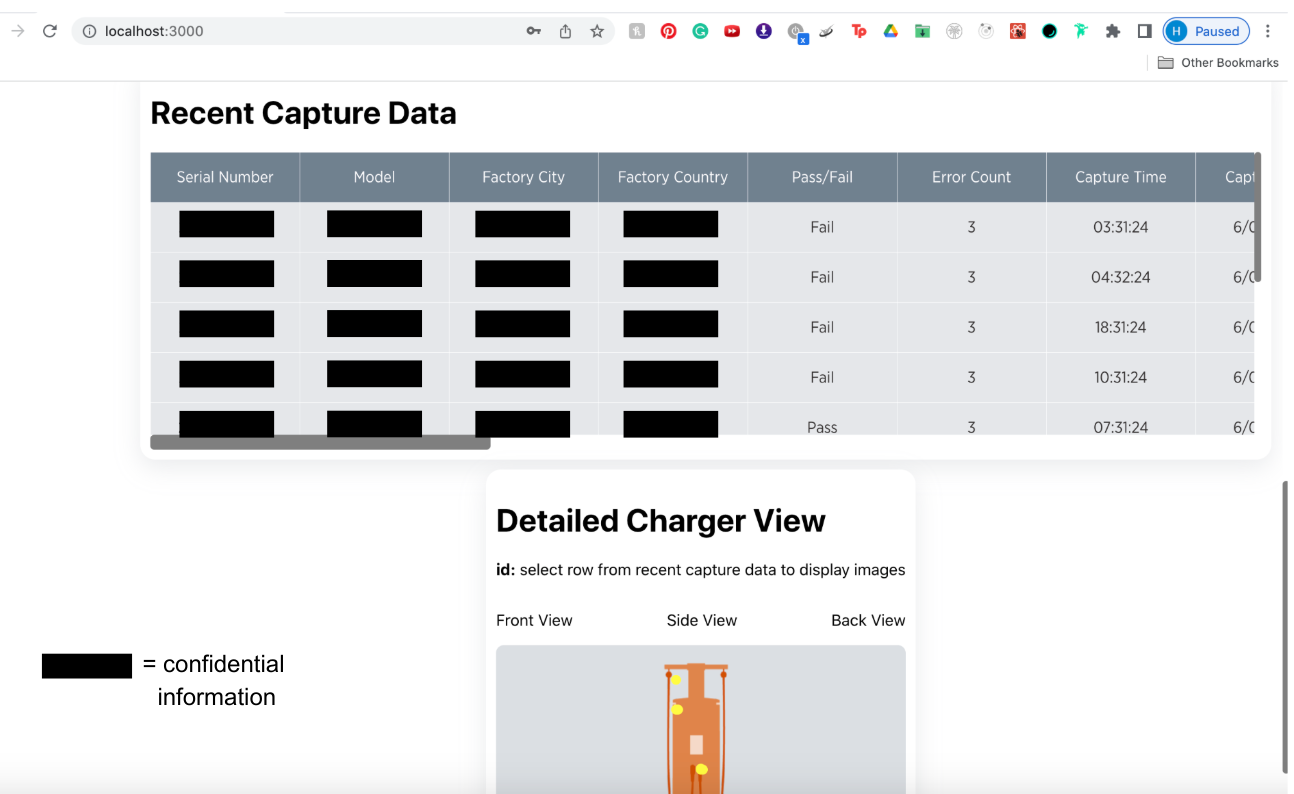This screenshot has width=1294, height=794.
Task: Click the red YouTube-style extension icon
Action: click(732, 31)
